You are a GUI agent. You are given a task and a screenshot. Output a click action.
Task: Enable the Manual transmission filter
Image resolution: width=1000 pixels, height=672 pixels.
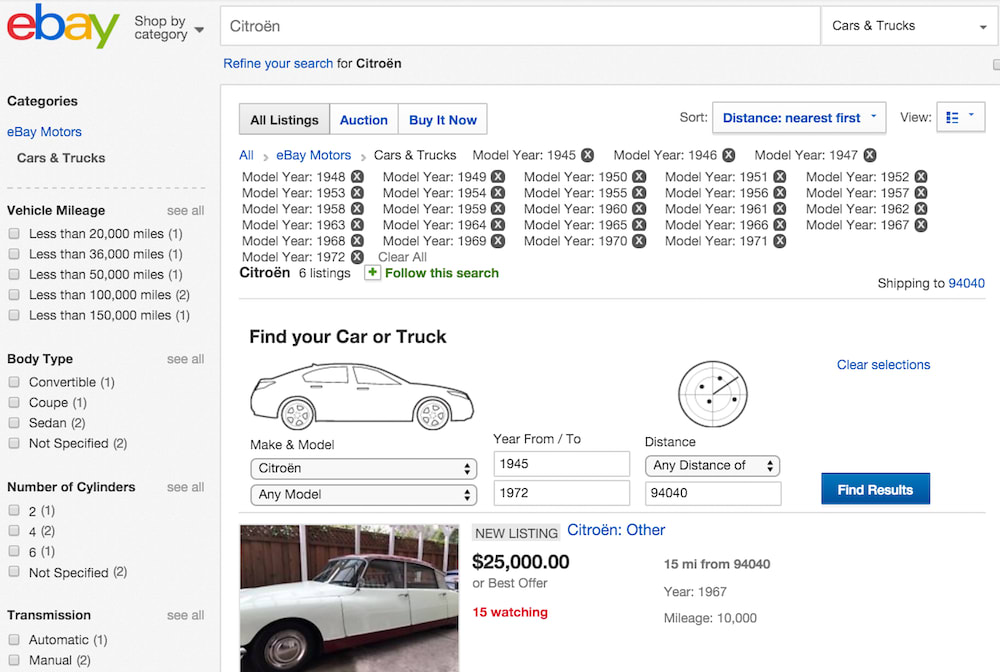tap(13, 659)
